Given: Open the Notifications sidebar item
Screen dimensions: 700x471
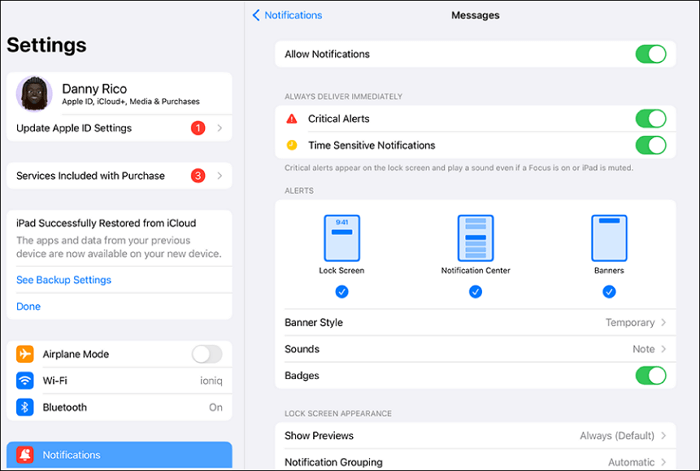Looking at the screenshot, I should pyautogui.click(x=120, y=455).
